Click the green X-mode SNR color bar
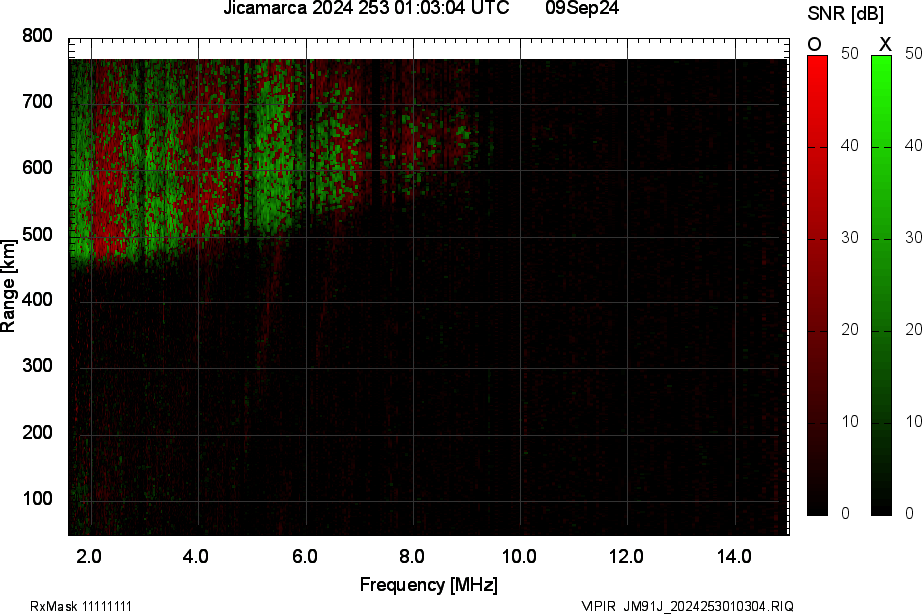This screenshot has height=614, width=922. 881,286
